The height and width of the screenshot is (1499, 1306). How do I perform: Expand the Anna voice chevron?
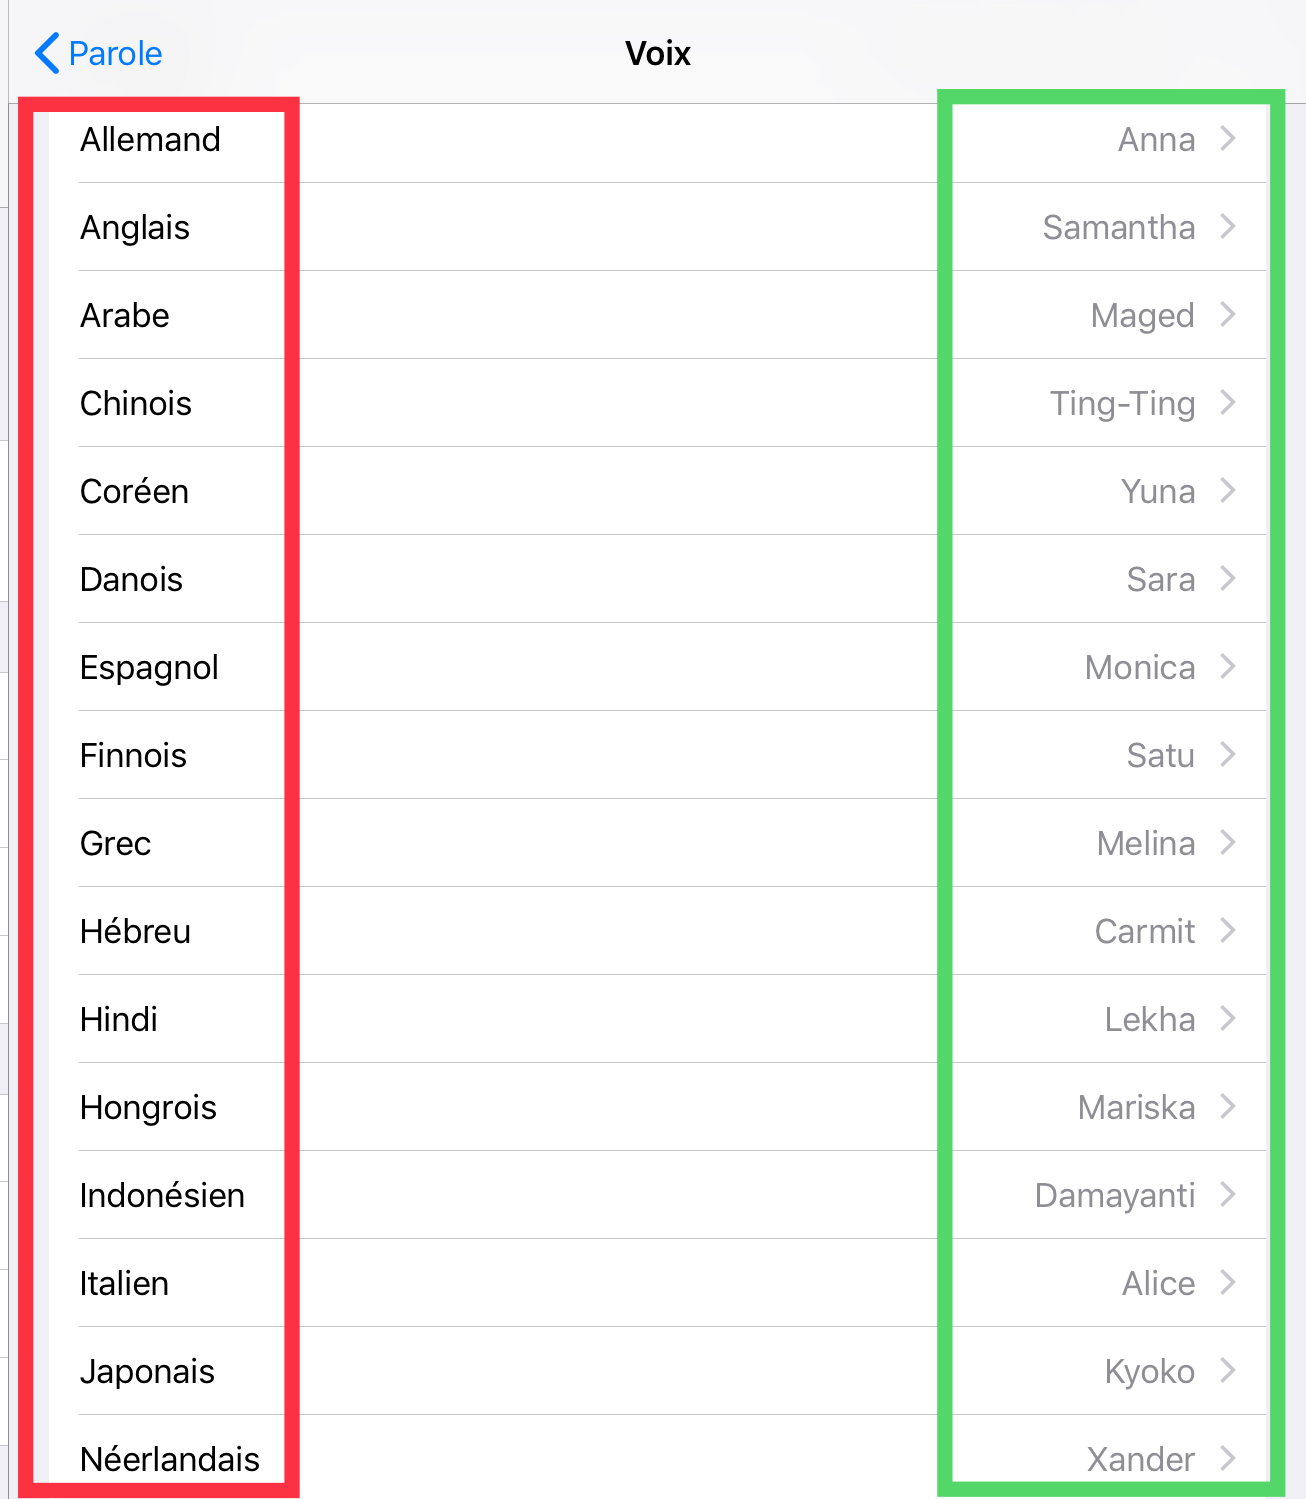click(1229, 139)
